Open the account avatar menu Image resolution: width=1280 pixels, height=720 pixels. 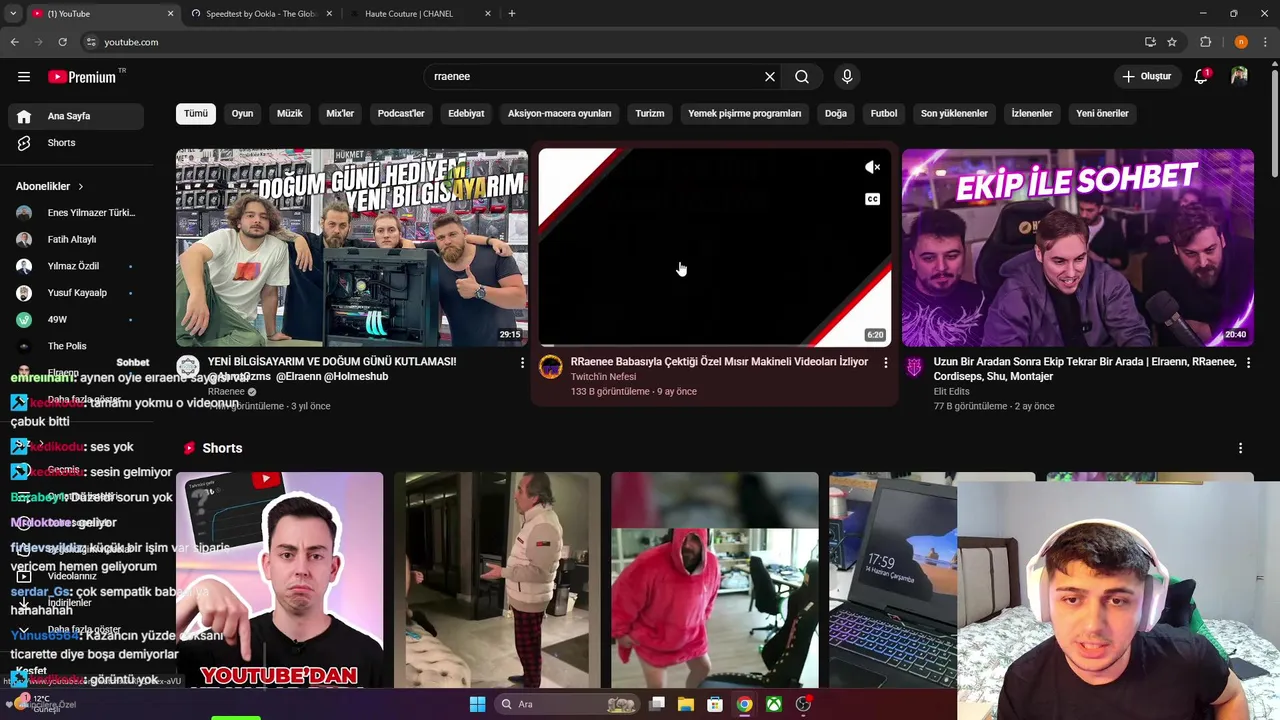(x=1239, y=76)
